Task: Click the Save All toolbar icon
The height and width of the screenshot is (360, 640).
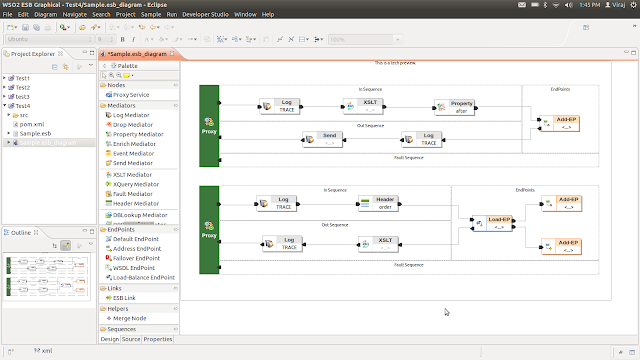Action: click(x=36, y=27)
